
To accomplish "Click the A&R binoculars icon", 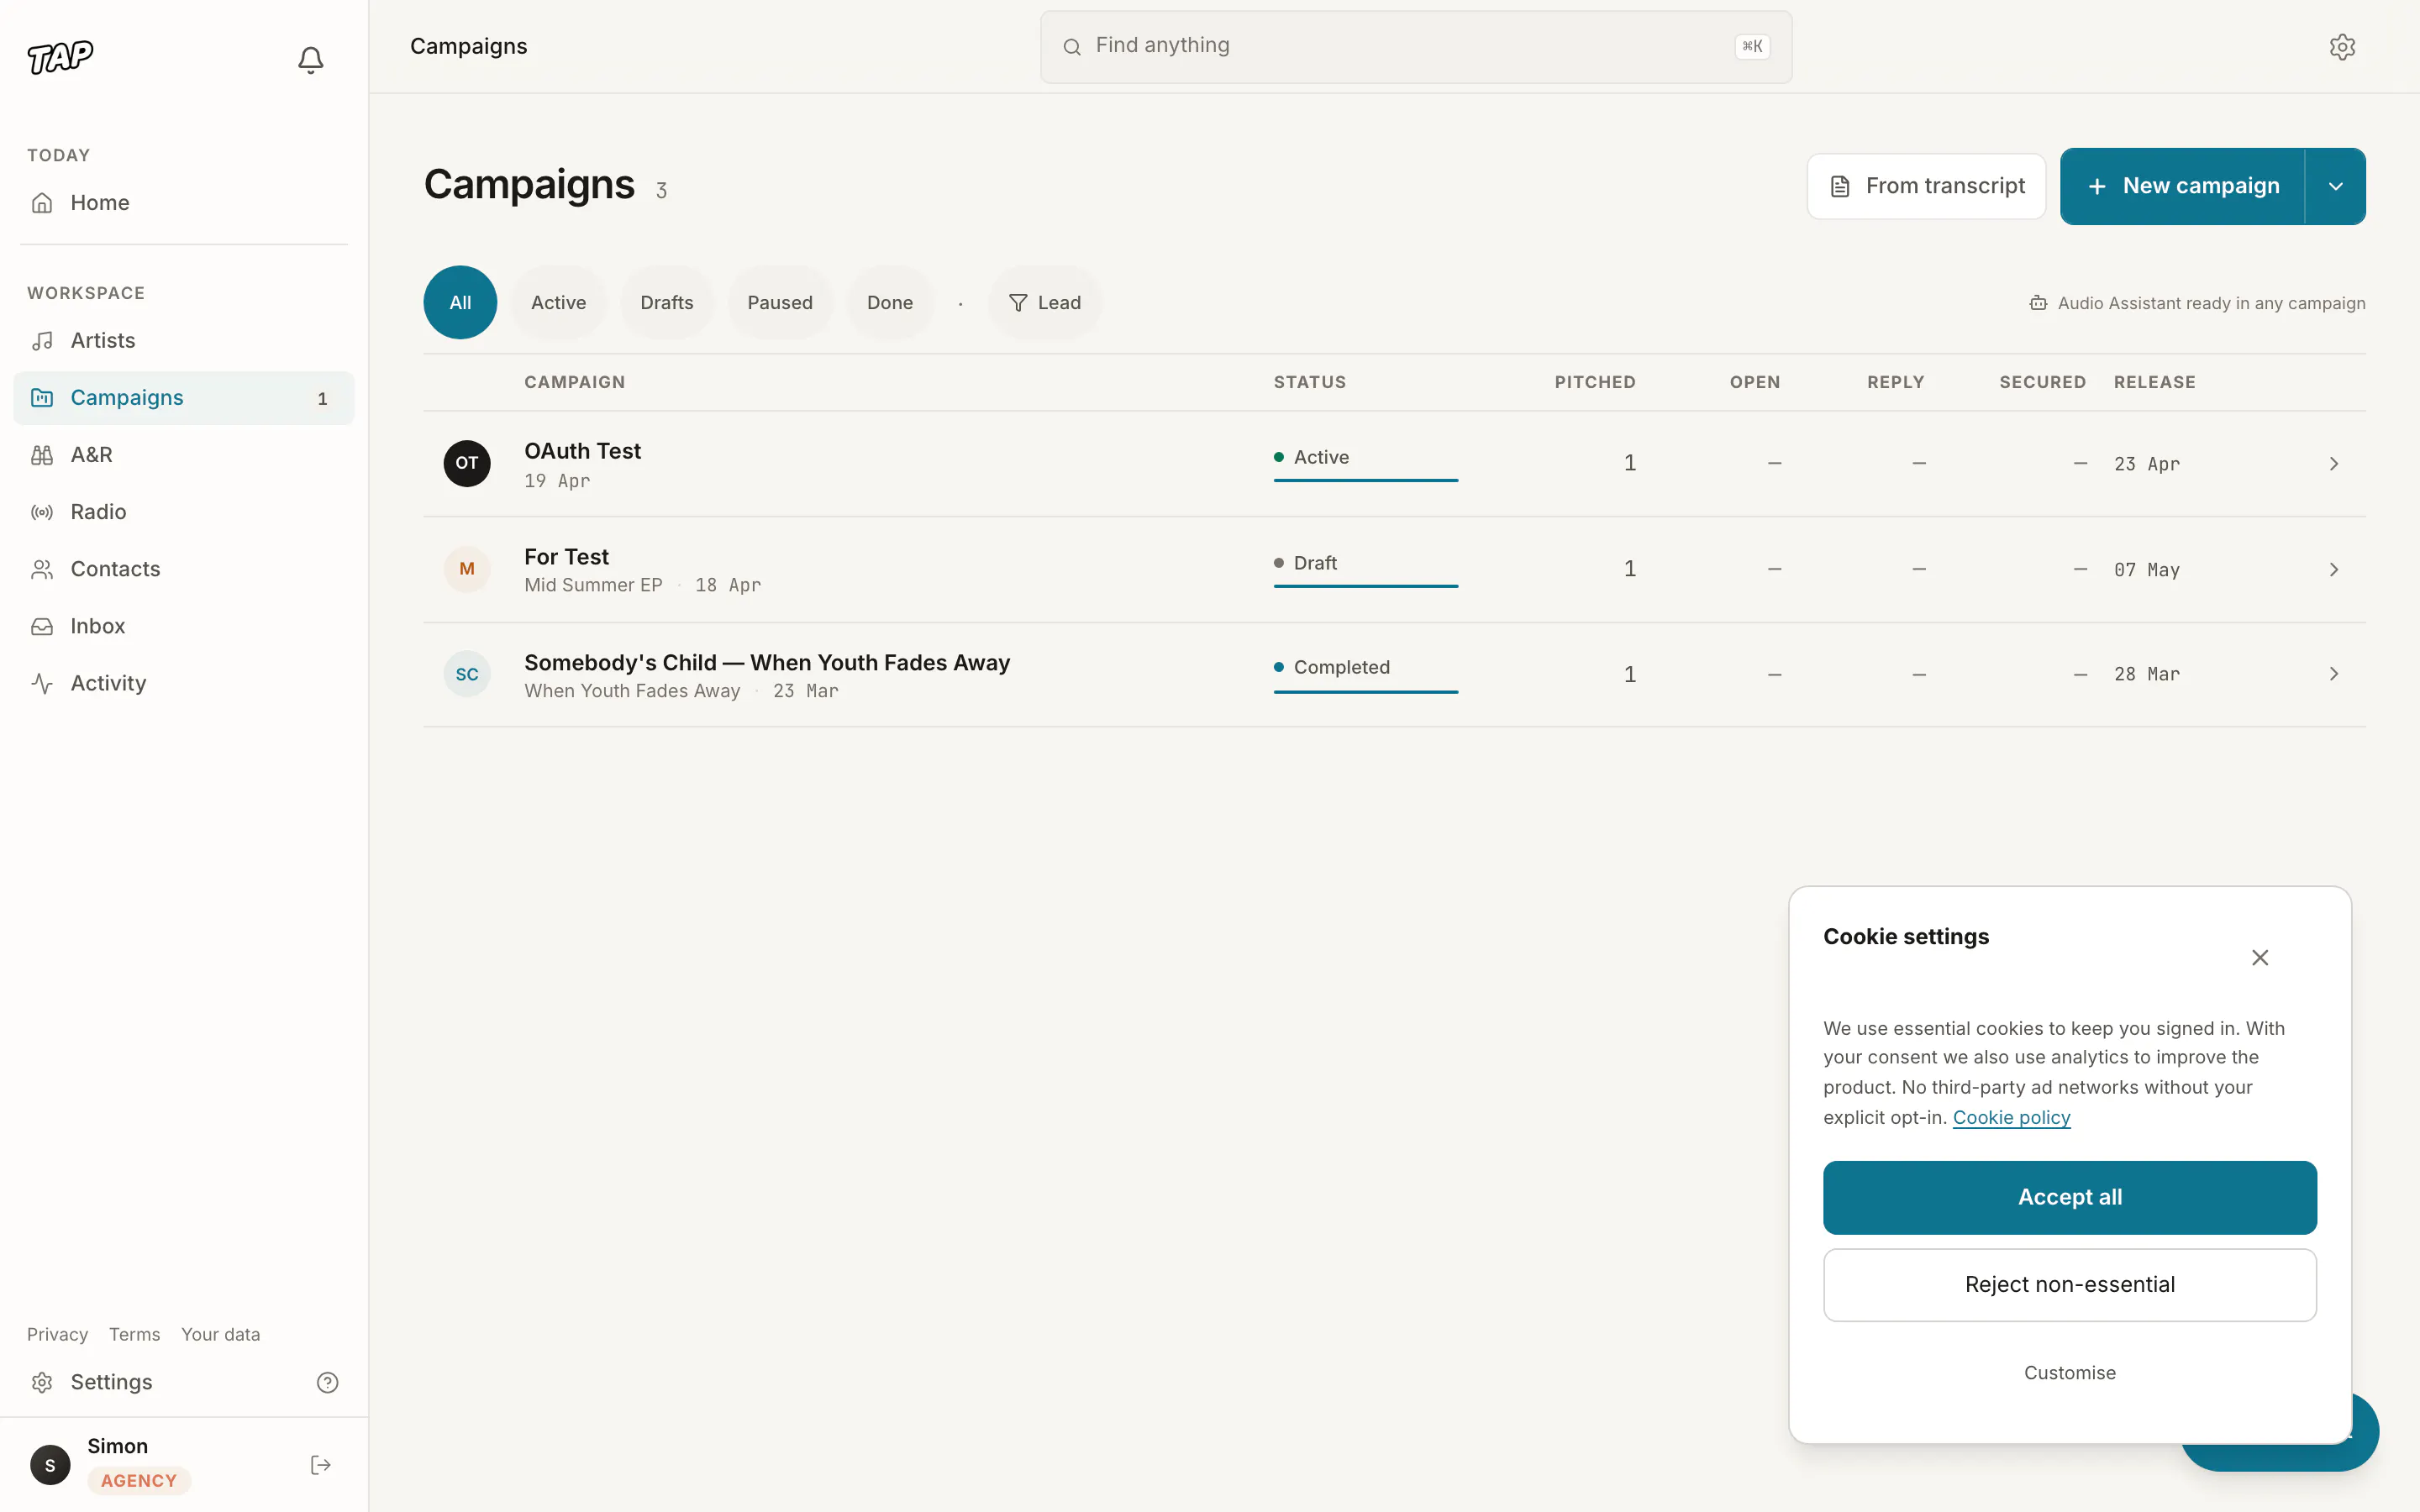I will click(x=42, y=455).
